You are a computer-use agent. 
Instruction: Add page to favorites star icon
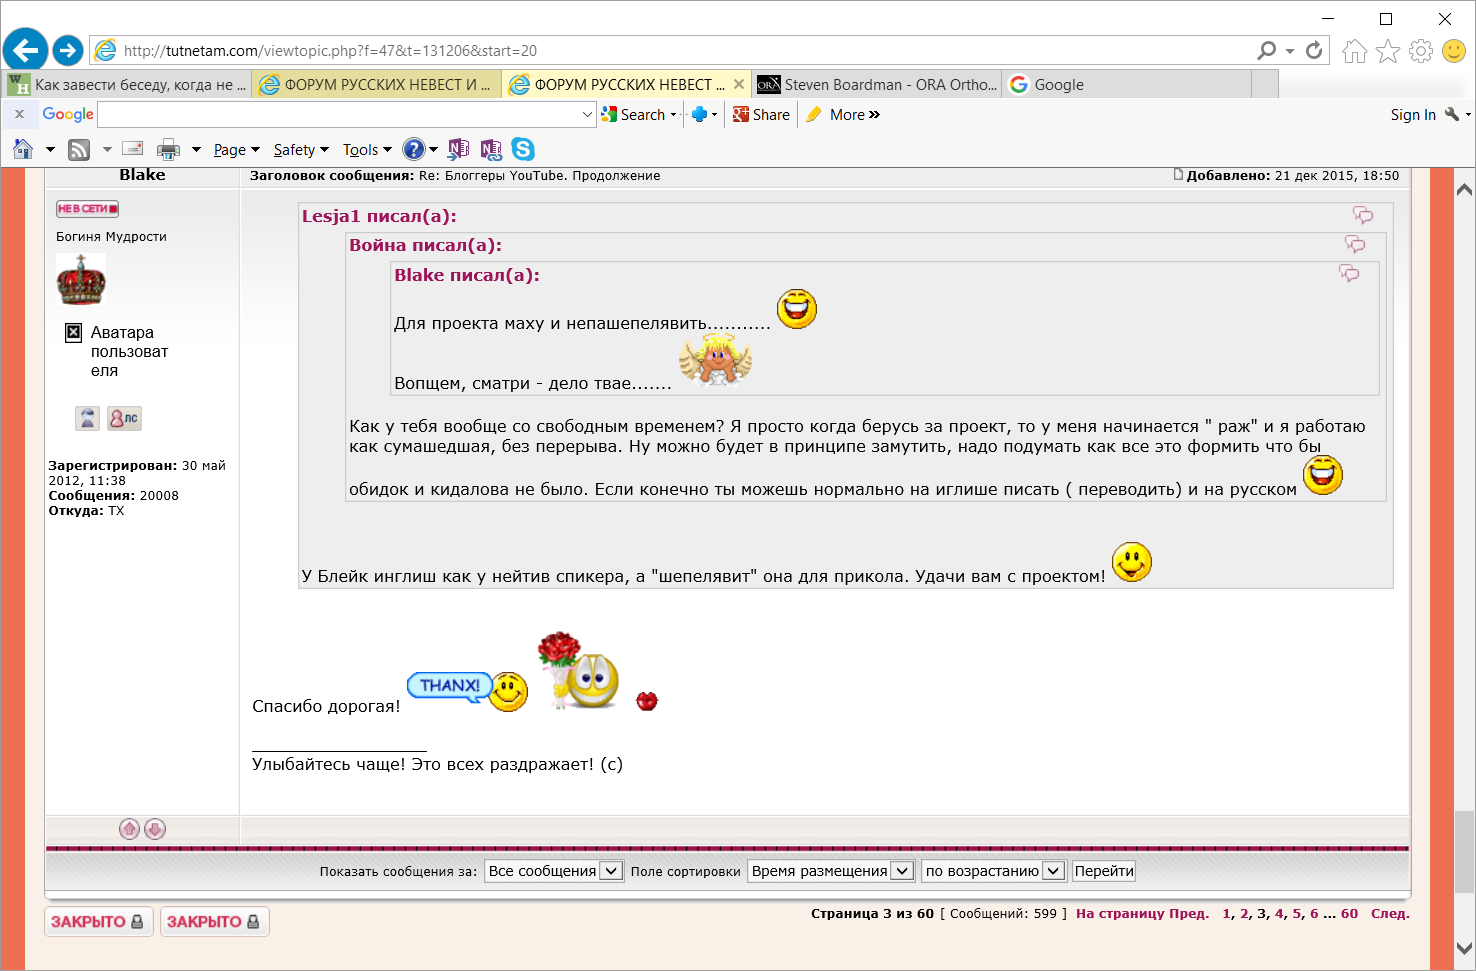[x=1388, y=51]
